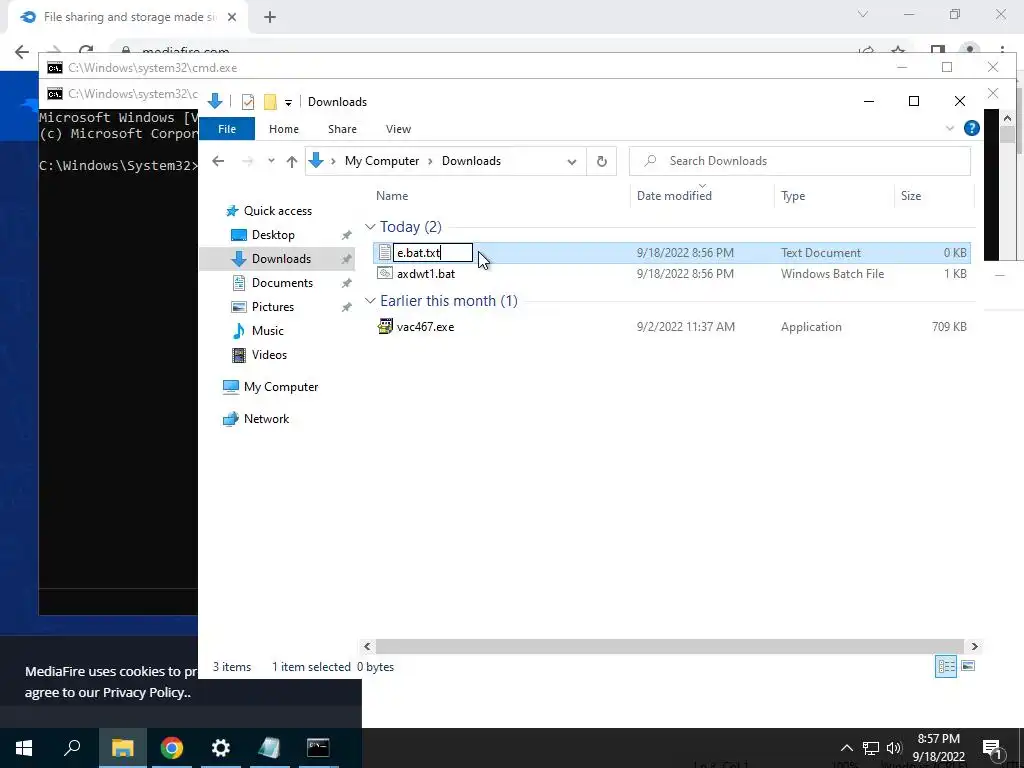Viewport: 1024px width, 768px height.
Task: Click the File Explorer taskbar icon
Action: tap(122, 748)
